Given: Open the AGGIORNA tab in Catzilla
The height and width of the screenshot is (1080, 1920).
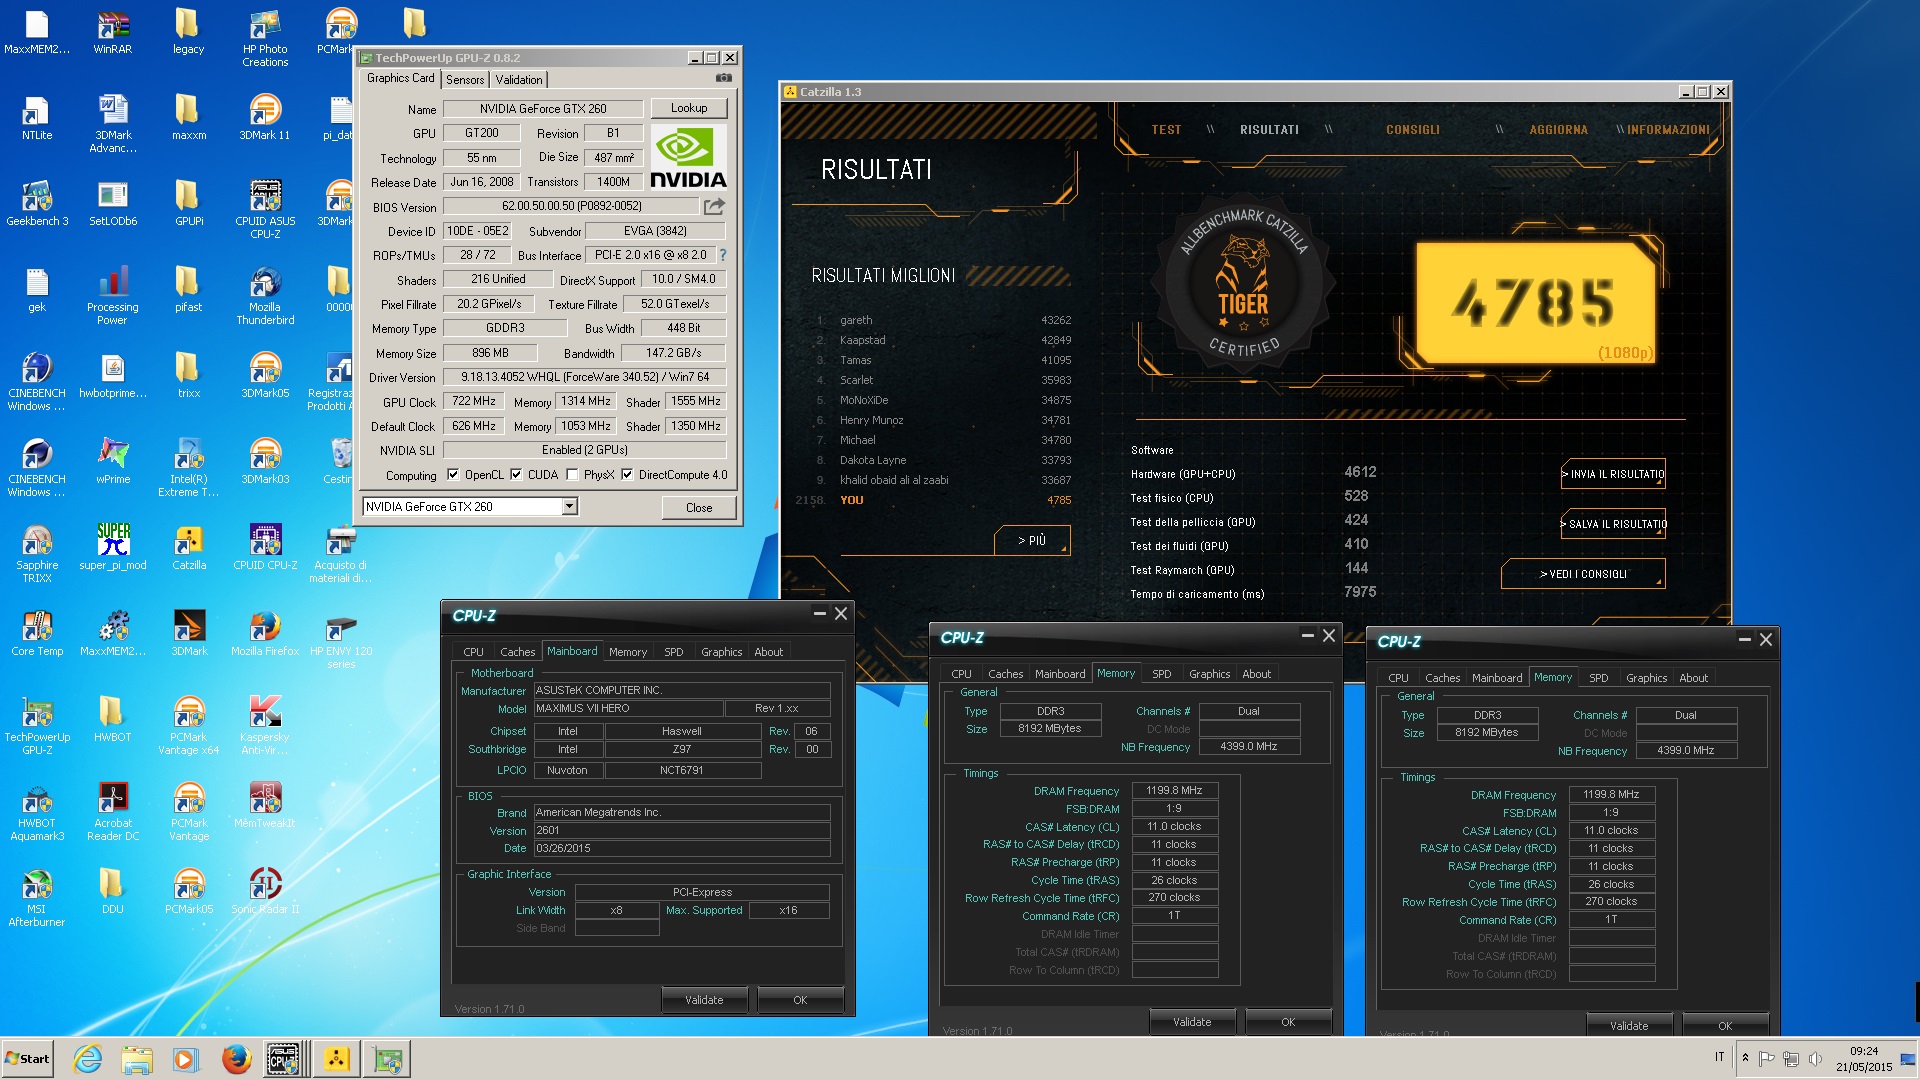Looking at the screenshot, I should 1558,130.
